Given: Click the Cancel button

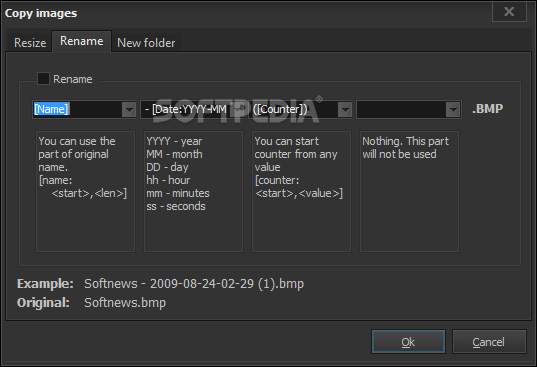Looking at the screenshot, I should 489,342.
